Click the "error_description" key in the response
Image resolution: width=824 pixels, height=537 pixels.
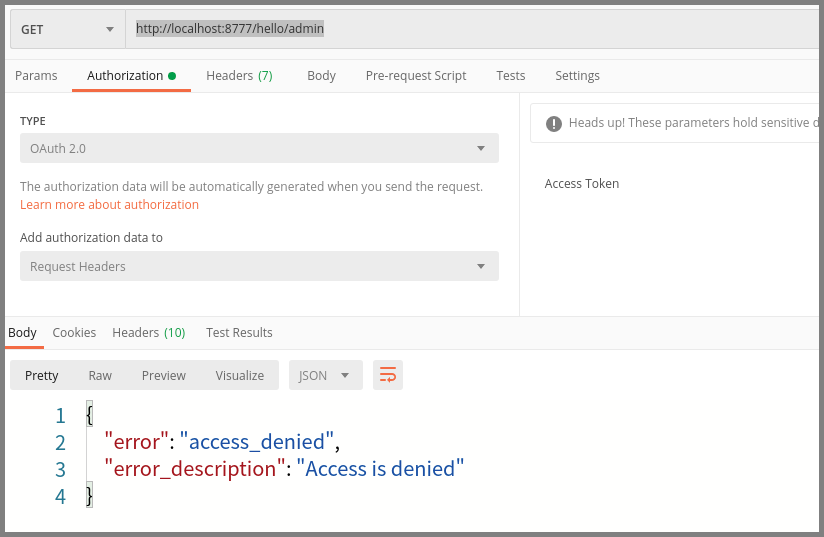[195, 468]
